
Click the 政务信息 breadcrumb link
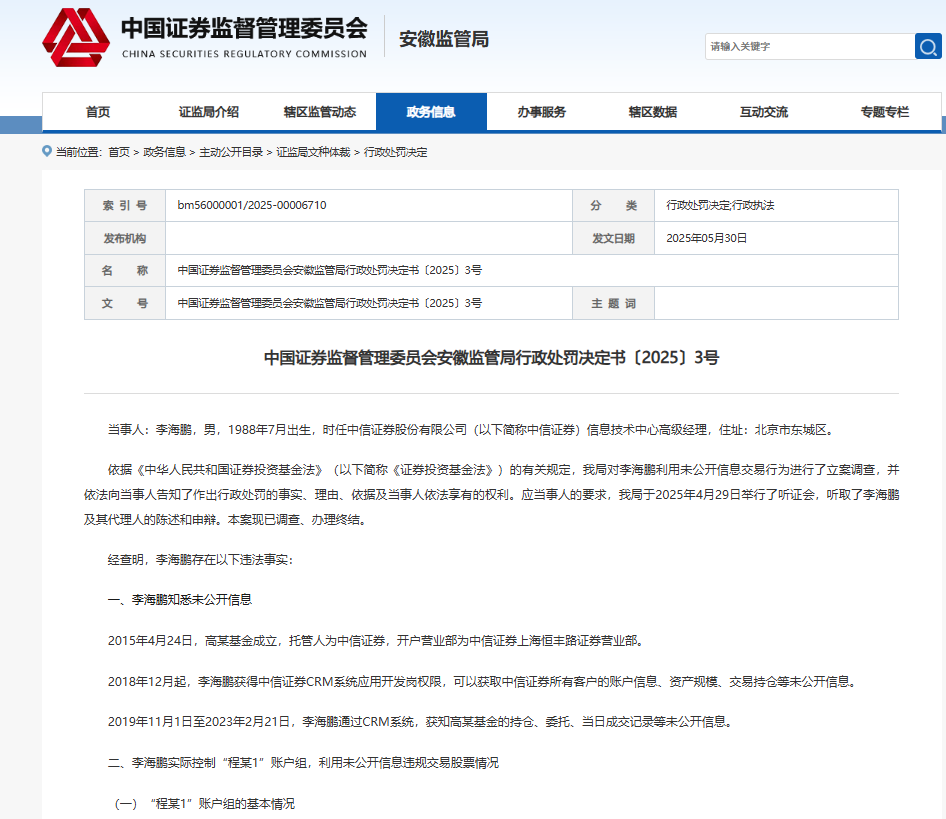(x=164, y=152)
